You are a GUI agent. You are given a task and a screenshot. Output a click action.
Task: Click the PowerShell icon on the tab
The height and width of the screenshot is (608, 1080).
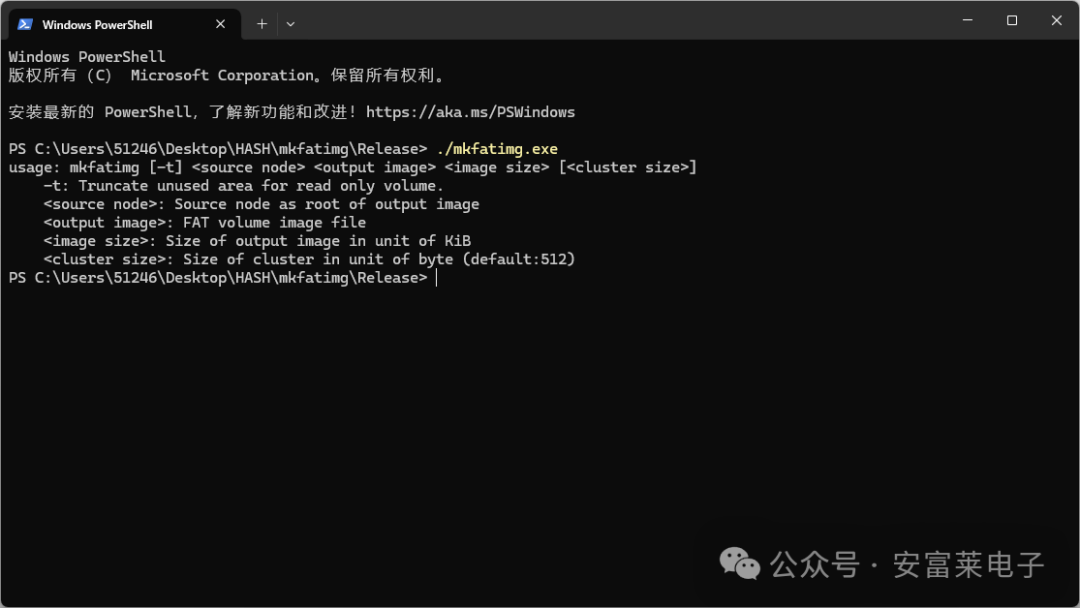click(23, 22)
